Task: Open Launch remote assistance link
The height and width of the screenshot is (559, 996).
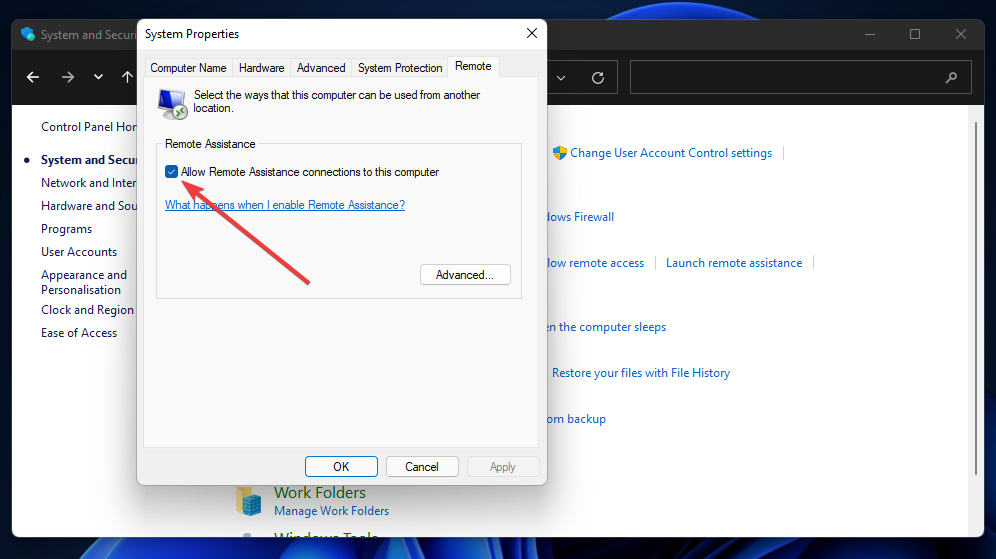Action: point(734,263)
